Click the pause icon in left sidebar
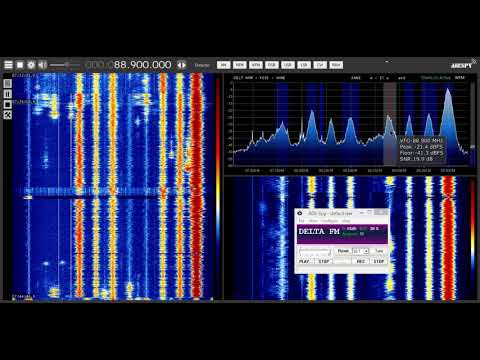Screen dimensions: 480x360 8,94
